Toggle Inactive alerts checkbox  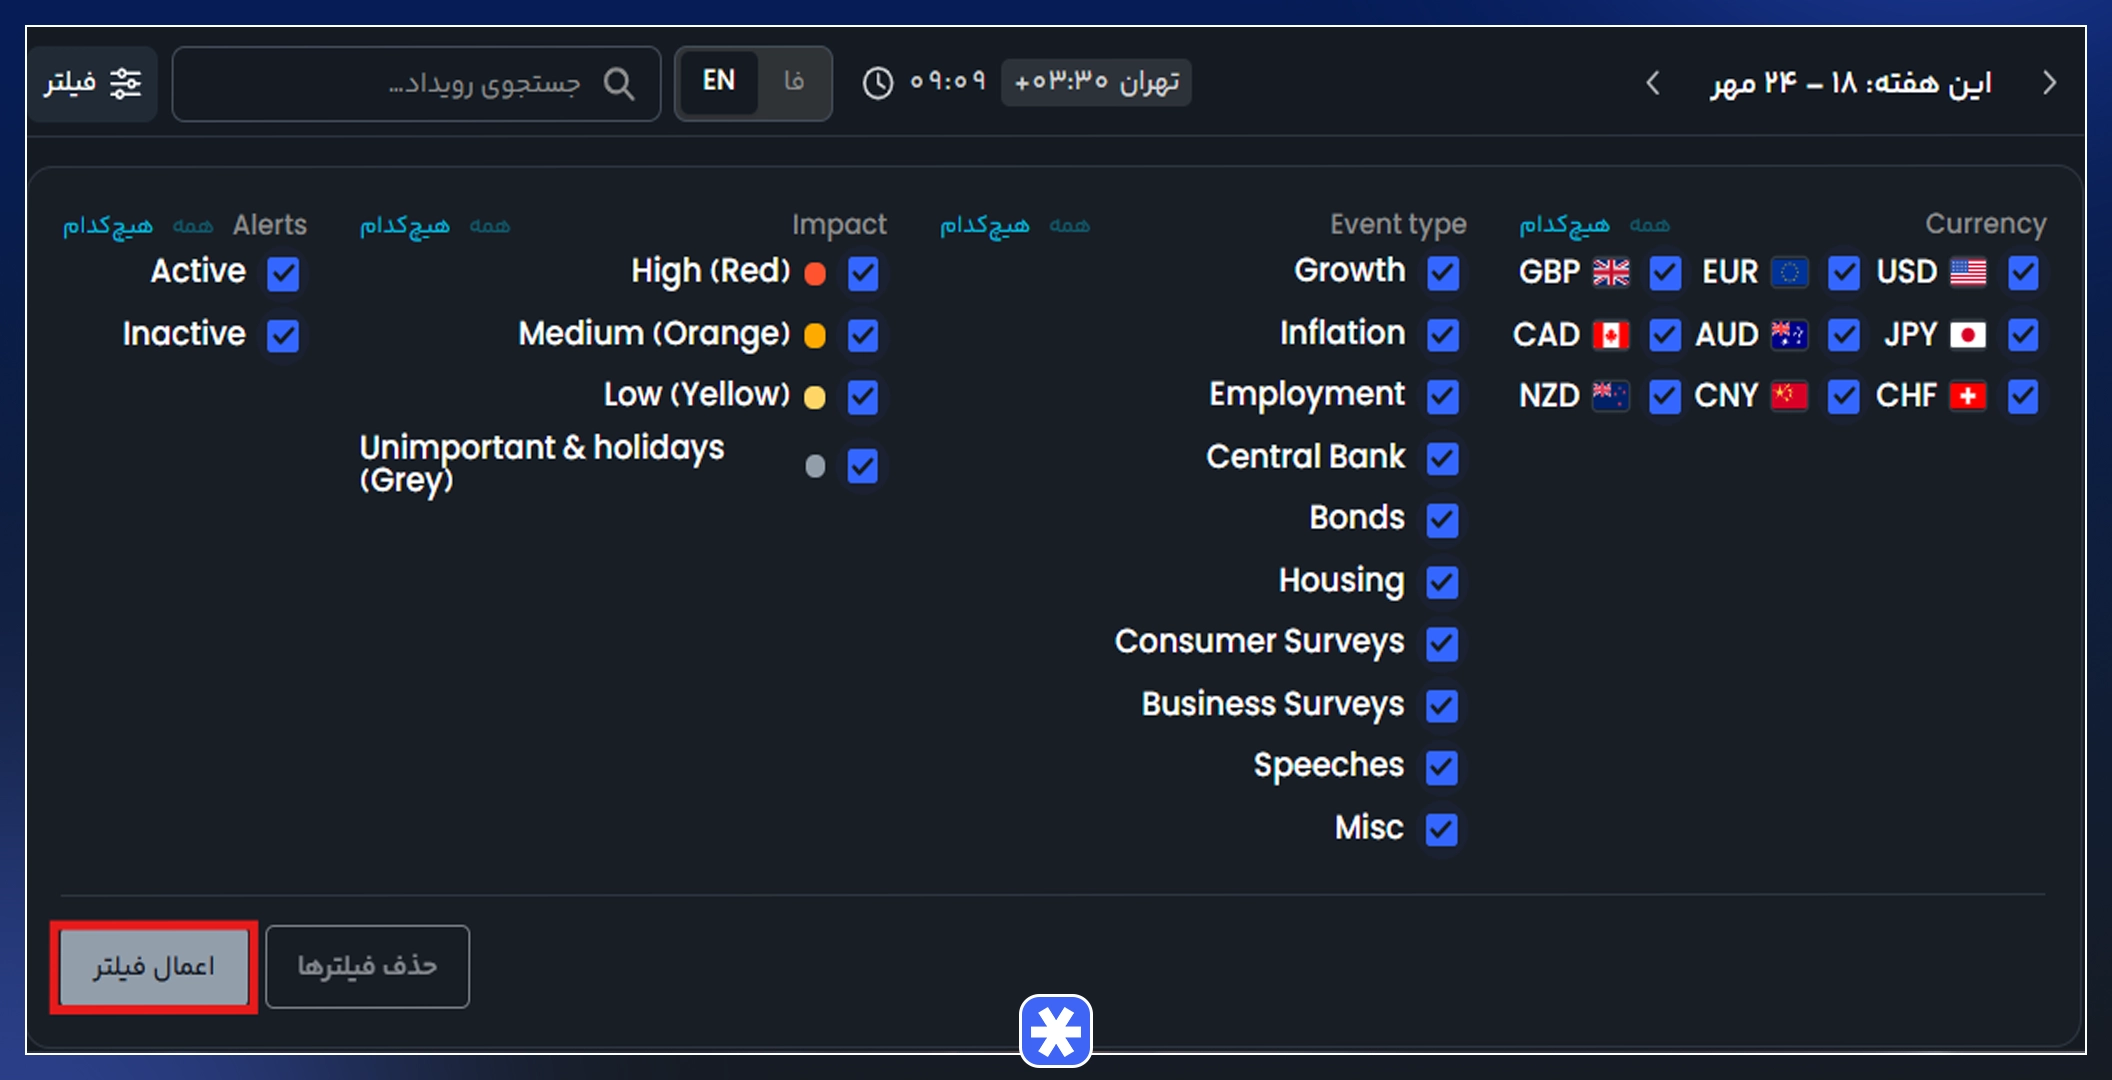[283, 335]
